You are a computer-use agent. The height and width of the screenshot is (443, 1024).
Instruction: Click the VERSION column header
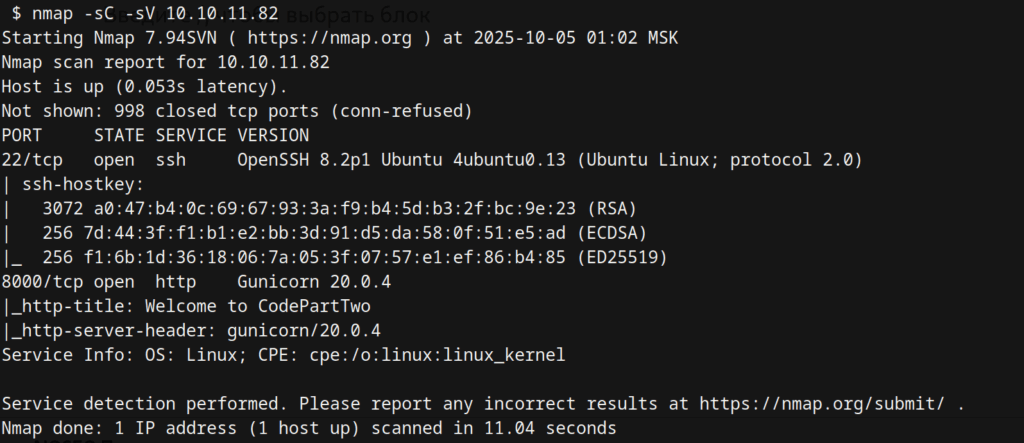coord(273,135)
